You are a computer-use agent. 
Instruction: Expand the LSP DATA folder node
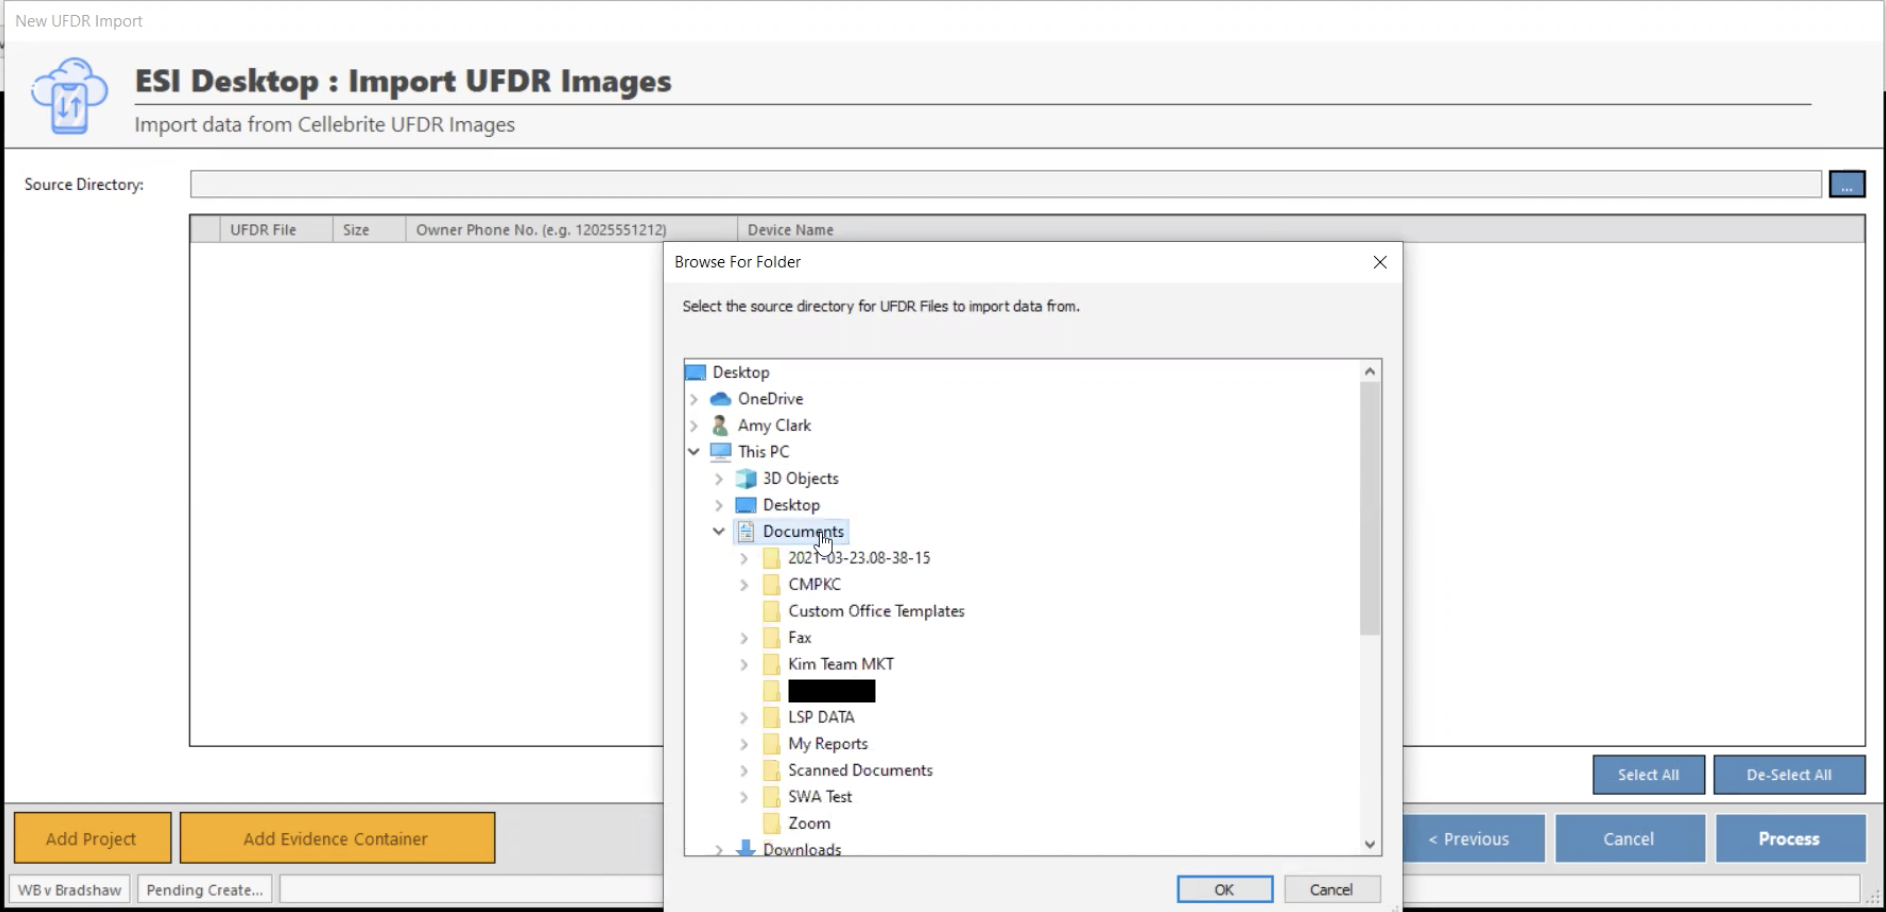(x=744, y=717)
